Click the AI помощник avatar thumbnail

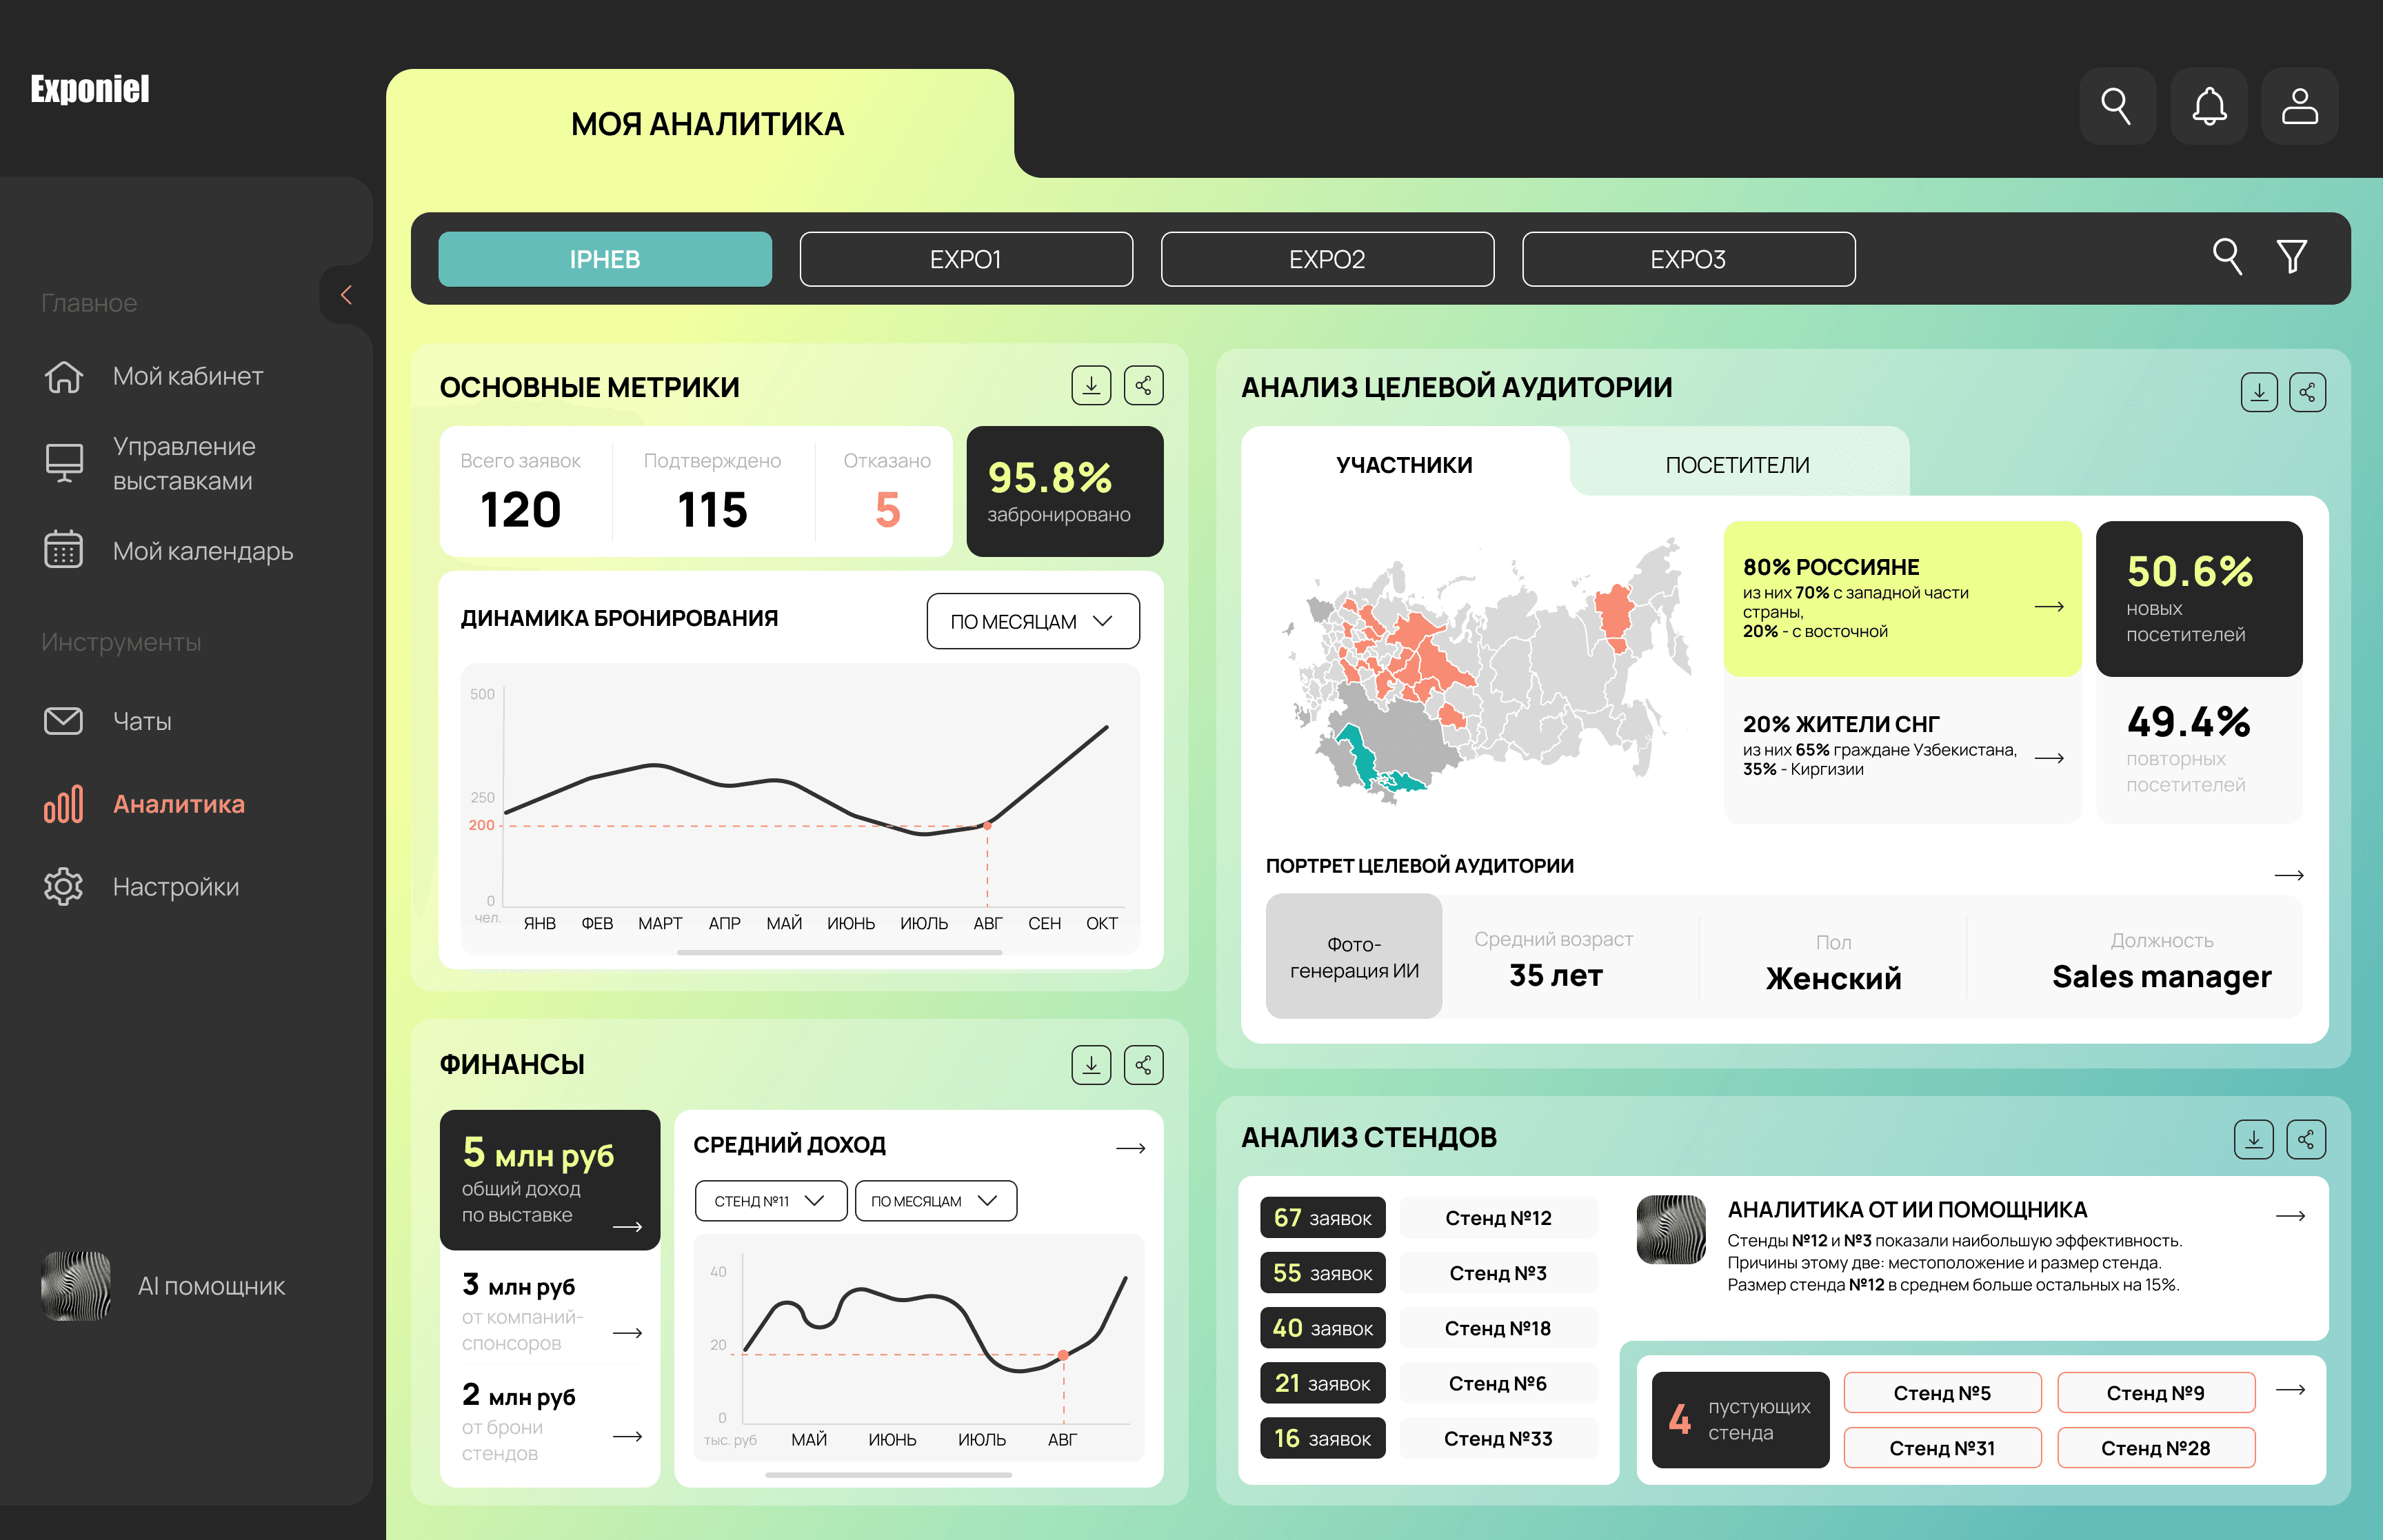(x=75, y=1286)
